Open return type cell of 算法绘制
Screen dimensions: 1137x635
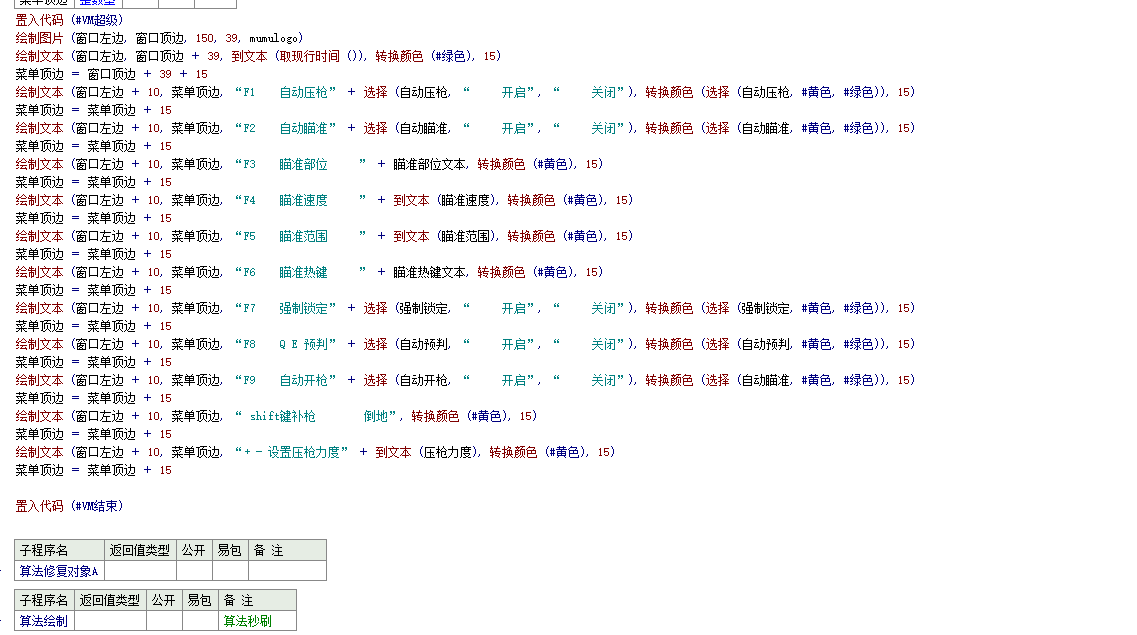pyautogui.click(x=110, y=621)
